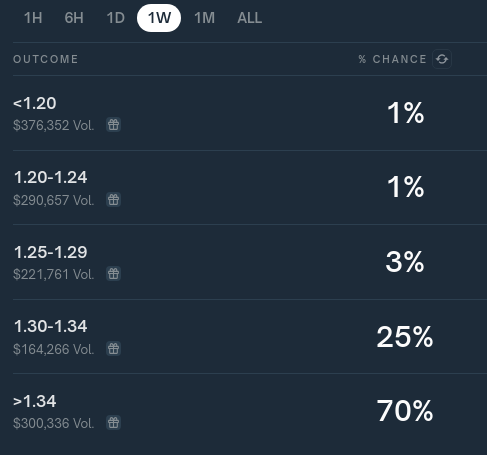Image resolution: width=487 pixels, height=455 pixels.
Task: Click the gift icon next to $290,657 Vol.
Action: click(x=113, y=200)
